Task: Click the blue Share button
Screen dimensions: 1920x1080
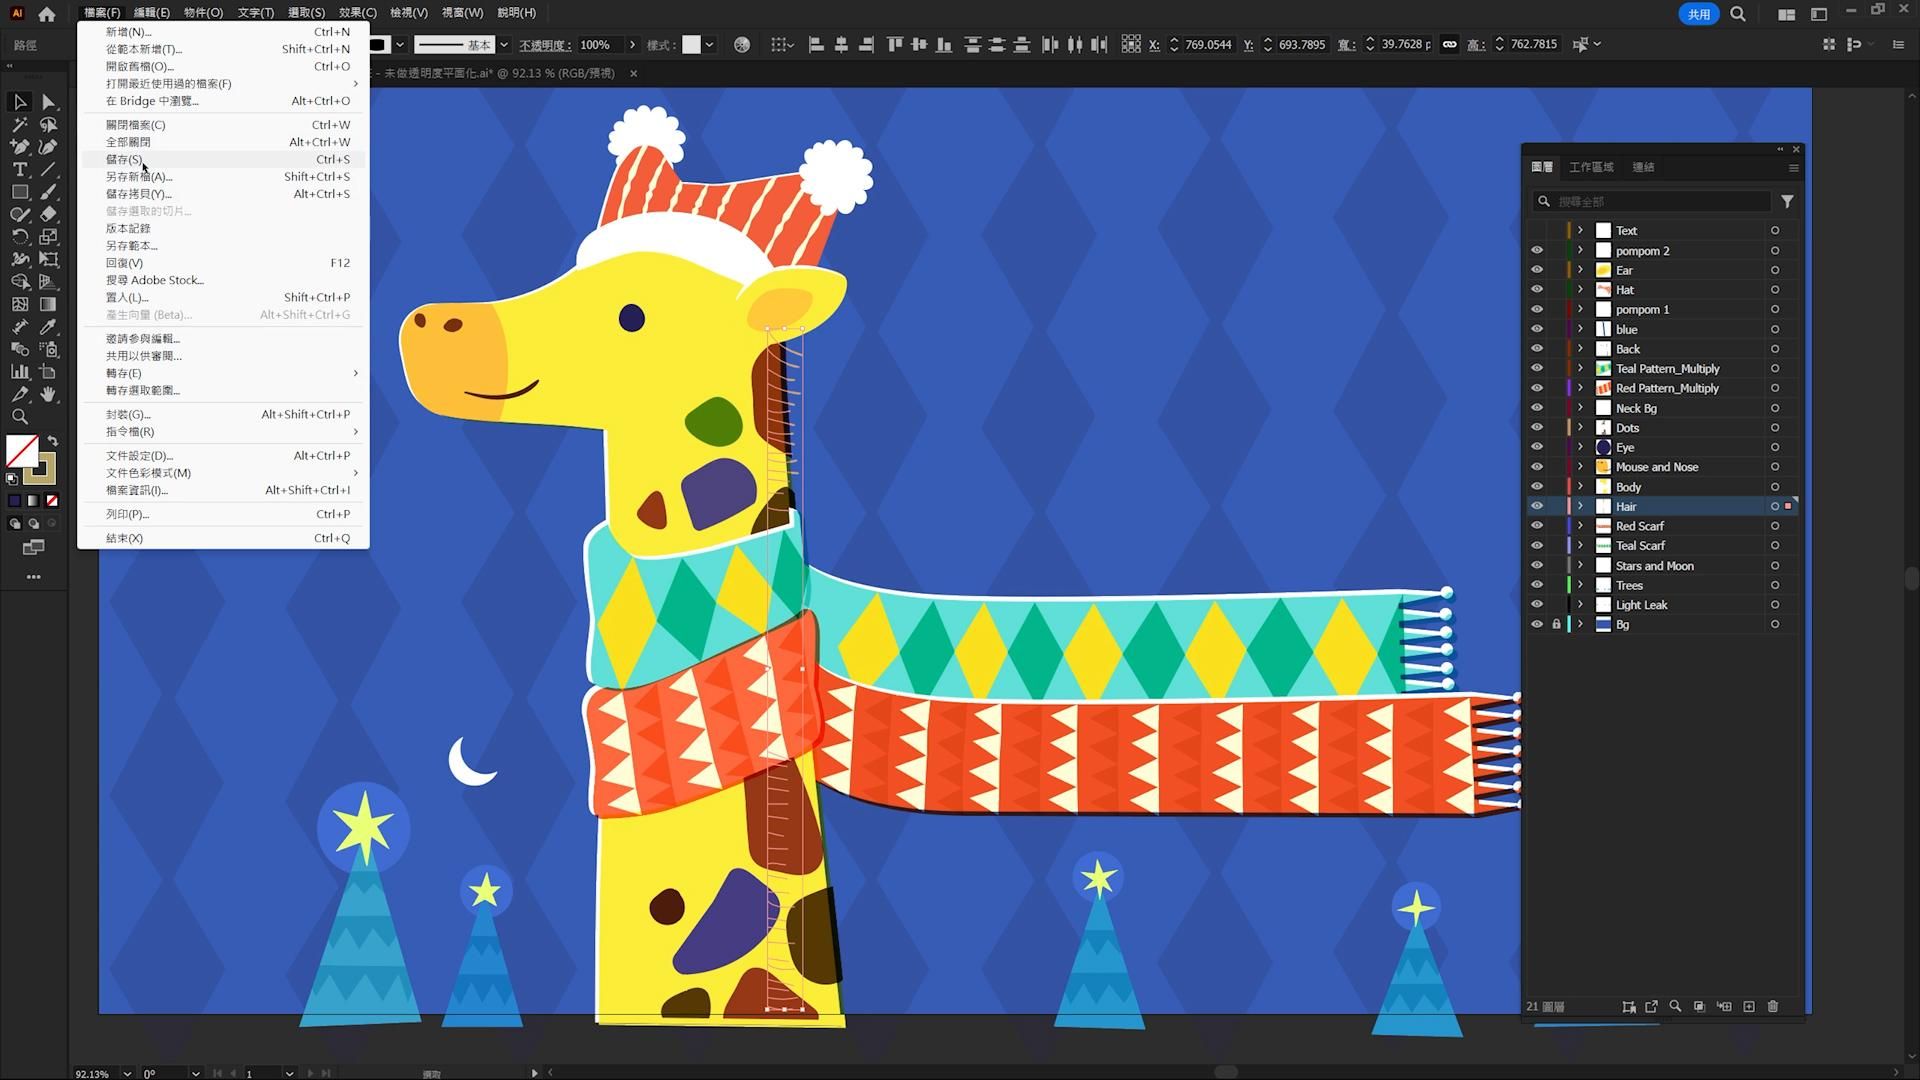Action: tap(1698, 14)
